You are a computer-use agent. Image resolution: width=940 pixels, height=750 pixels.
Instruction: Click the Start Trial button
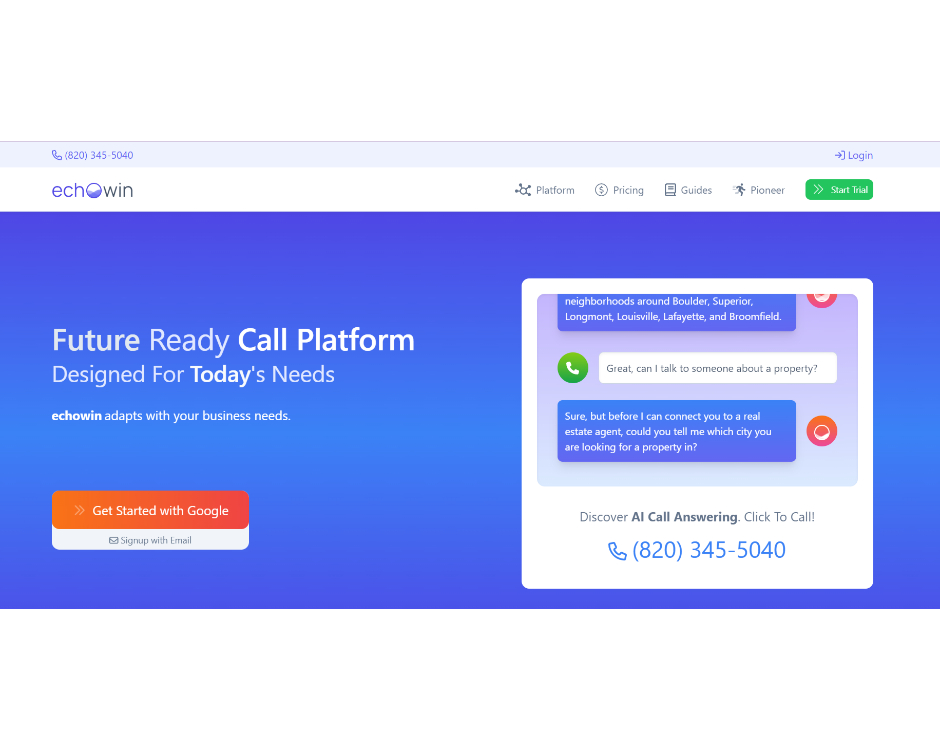pos(839,190)
